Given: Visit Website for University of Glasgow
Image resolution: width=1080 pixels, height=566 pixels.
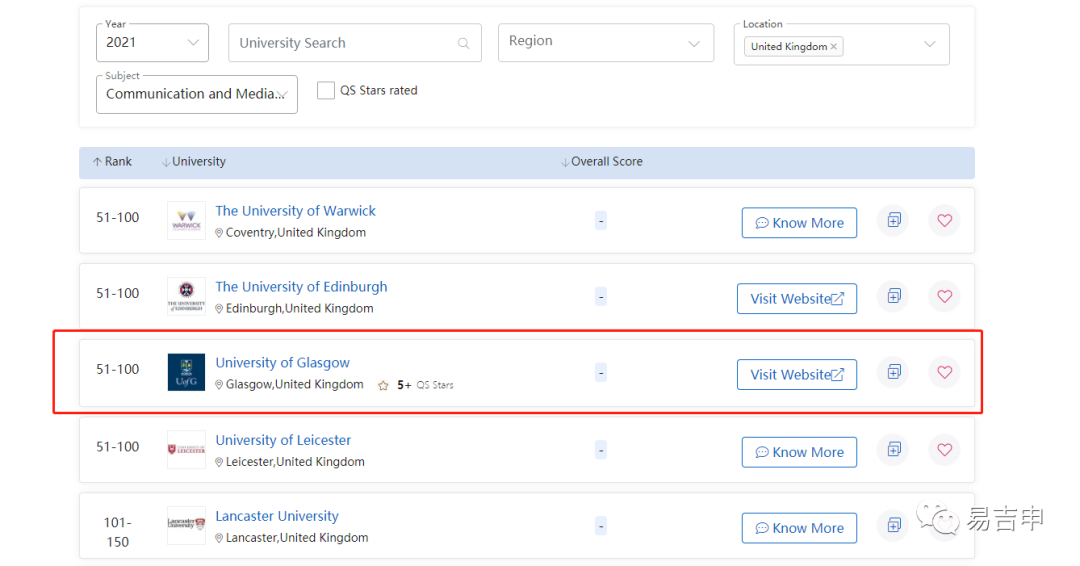Looking at the screenshot, I should click(797, 375).
